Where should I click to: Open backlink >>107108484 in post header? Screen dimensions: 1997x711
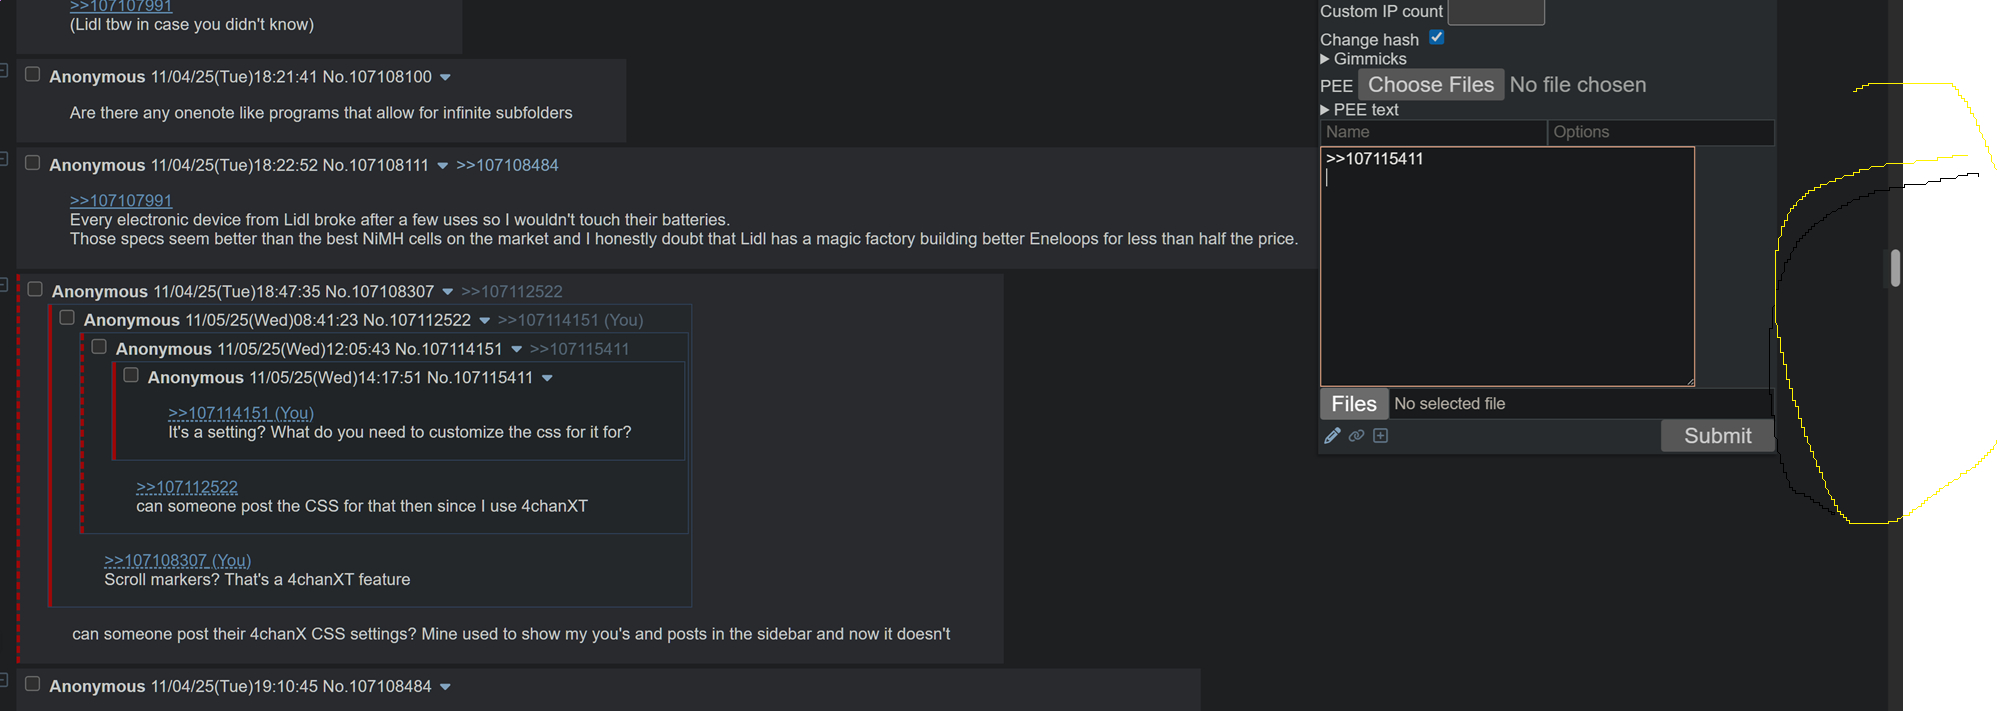tap(507, 166)
